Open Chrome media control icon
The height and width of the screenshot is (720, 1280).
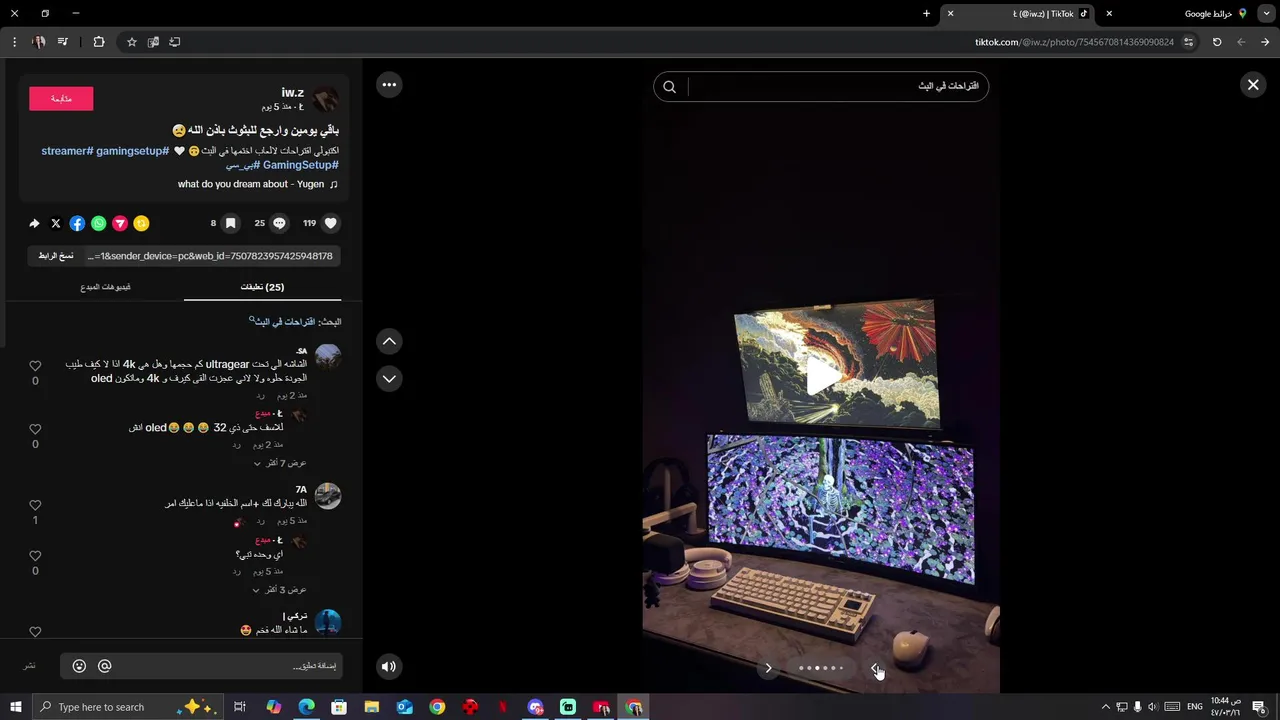coord(63,42)
